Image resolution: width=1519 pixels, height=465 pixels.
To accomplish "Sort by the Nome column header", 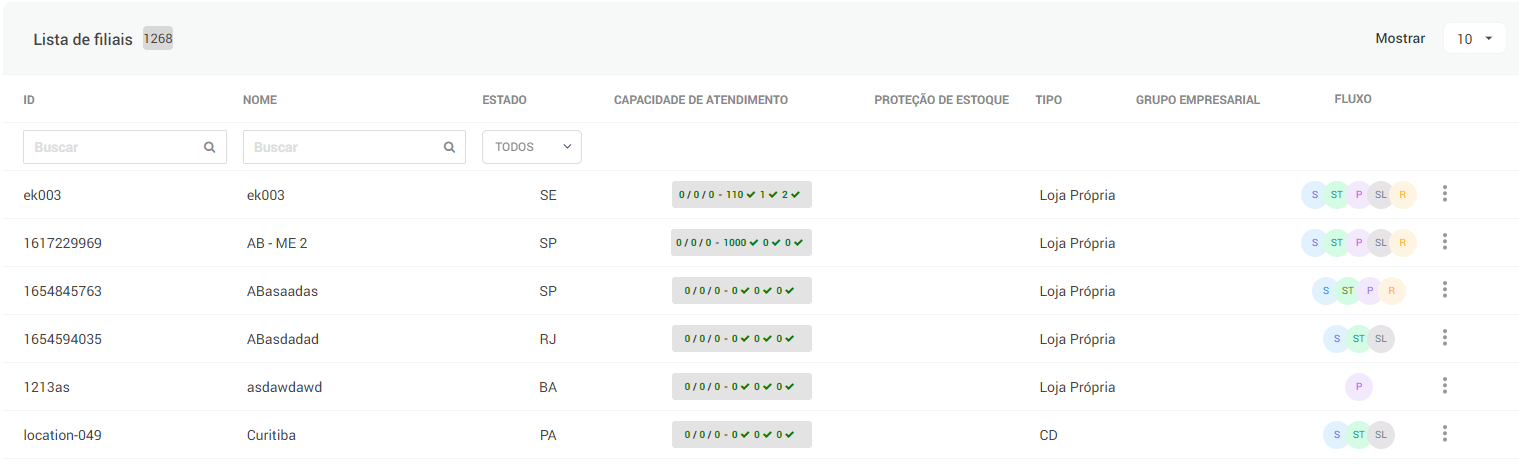I will pyautogui.click(x=260, y=100).
